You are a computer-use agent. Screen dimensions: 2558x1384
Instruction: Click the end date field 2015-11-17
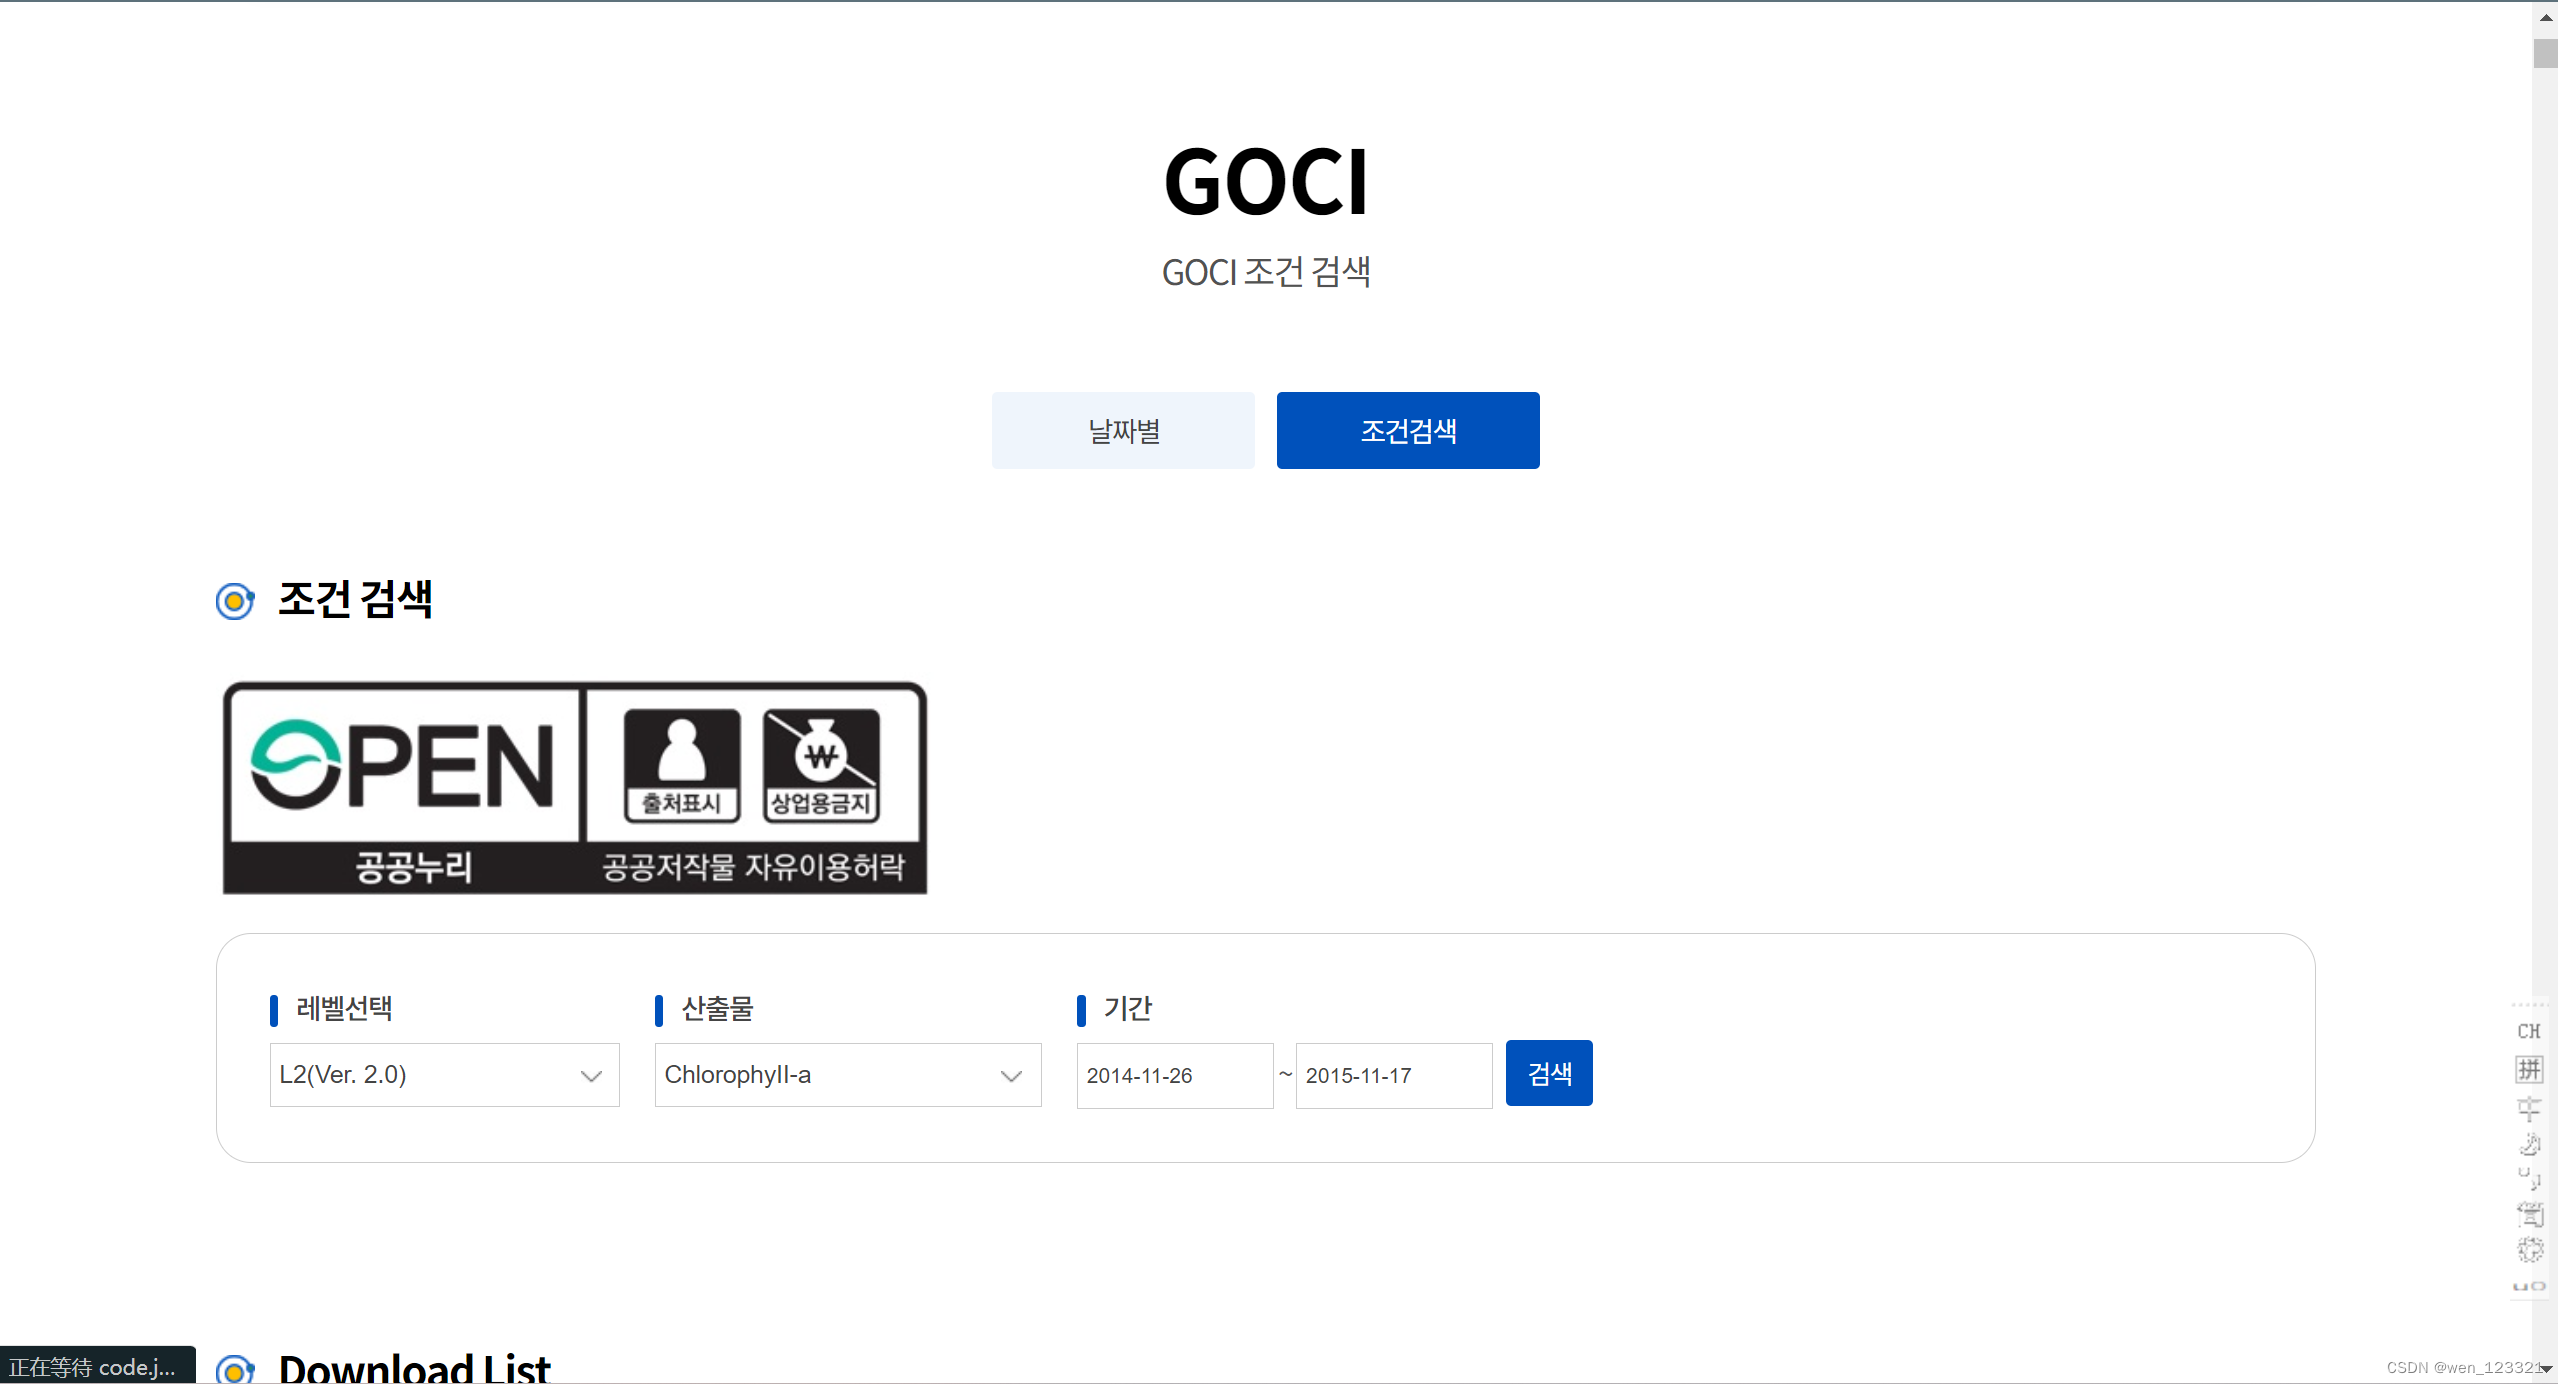click(1393, 1075)
